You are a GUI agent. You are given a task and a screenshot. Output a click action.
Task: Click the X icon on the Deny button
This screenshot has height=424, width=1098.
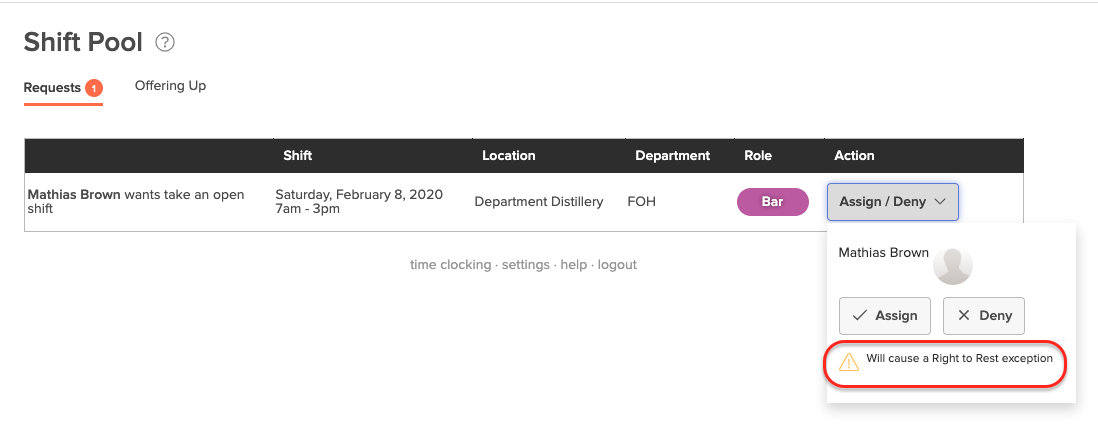[964, 315]
